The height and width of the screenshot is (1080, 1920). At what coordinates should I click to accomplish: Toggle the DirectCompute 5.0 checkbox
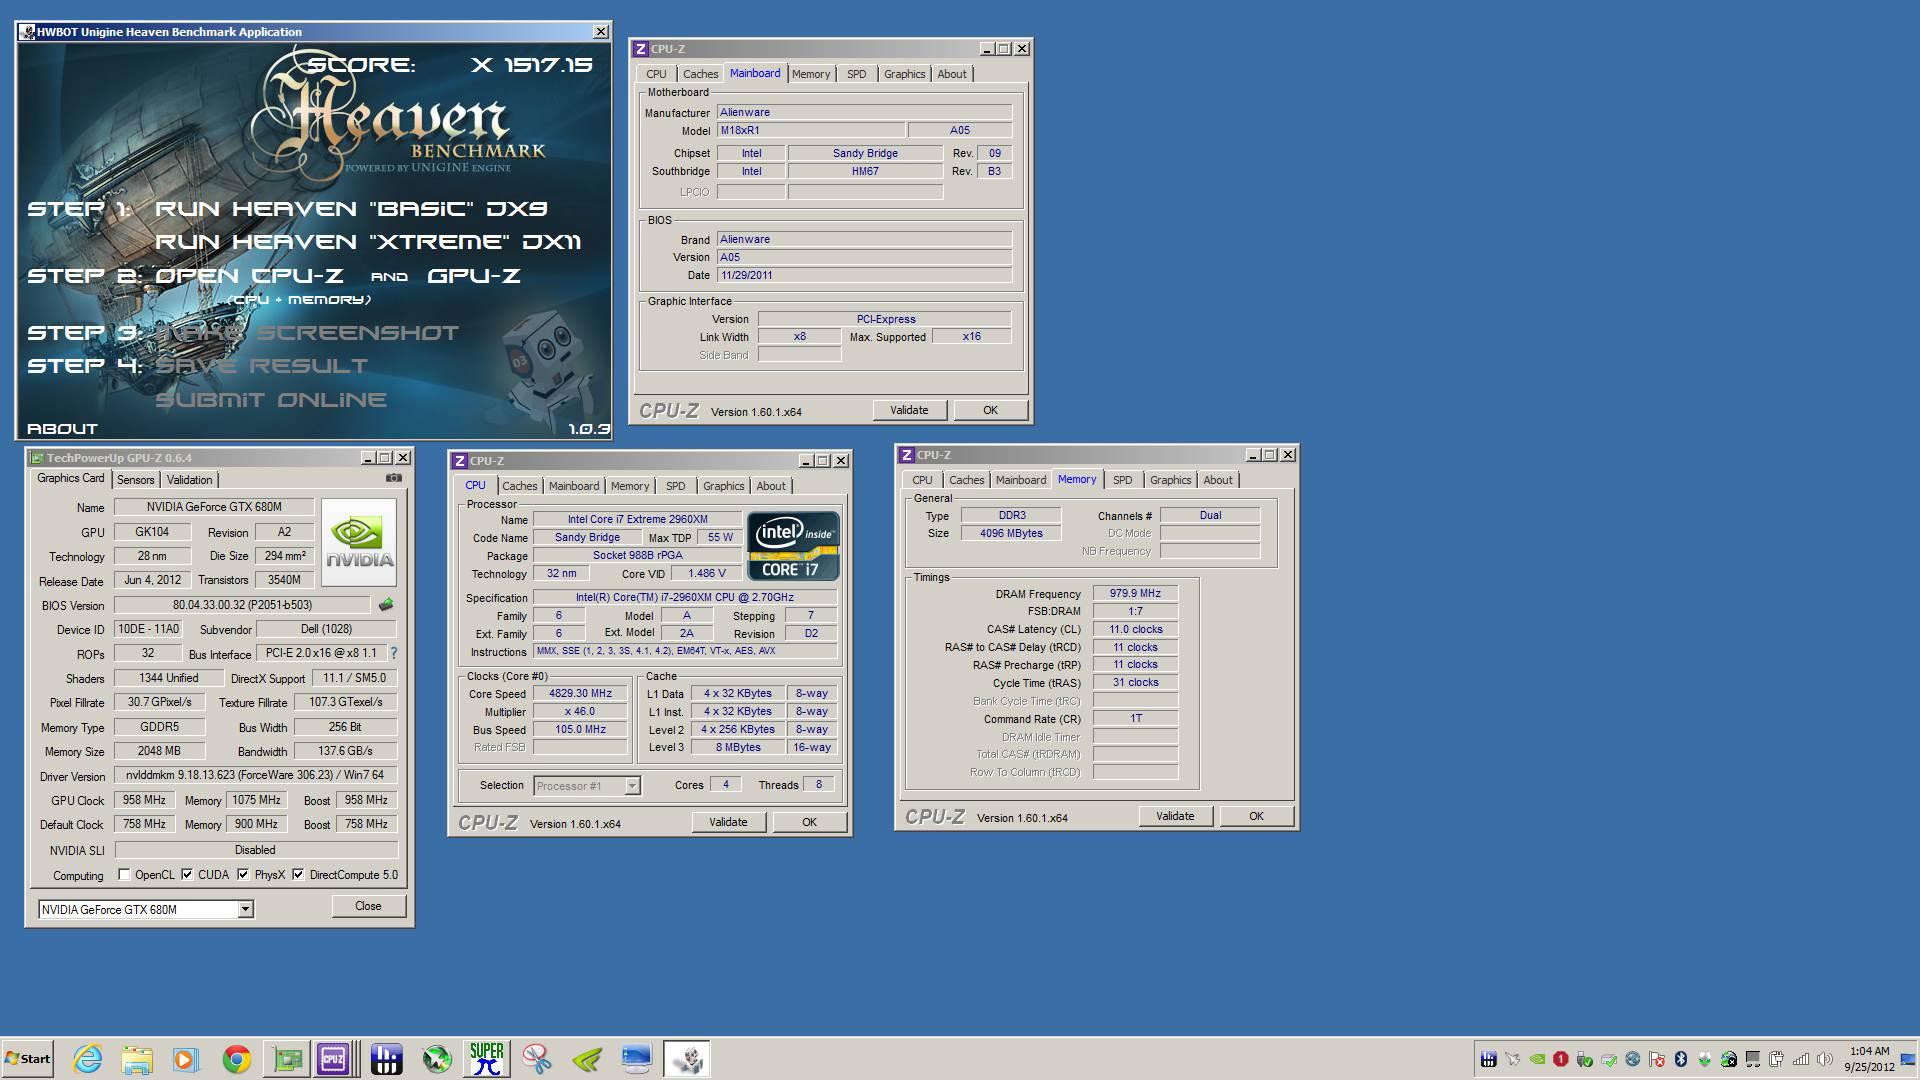(x=298, y=875)
